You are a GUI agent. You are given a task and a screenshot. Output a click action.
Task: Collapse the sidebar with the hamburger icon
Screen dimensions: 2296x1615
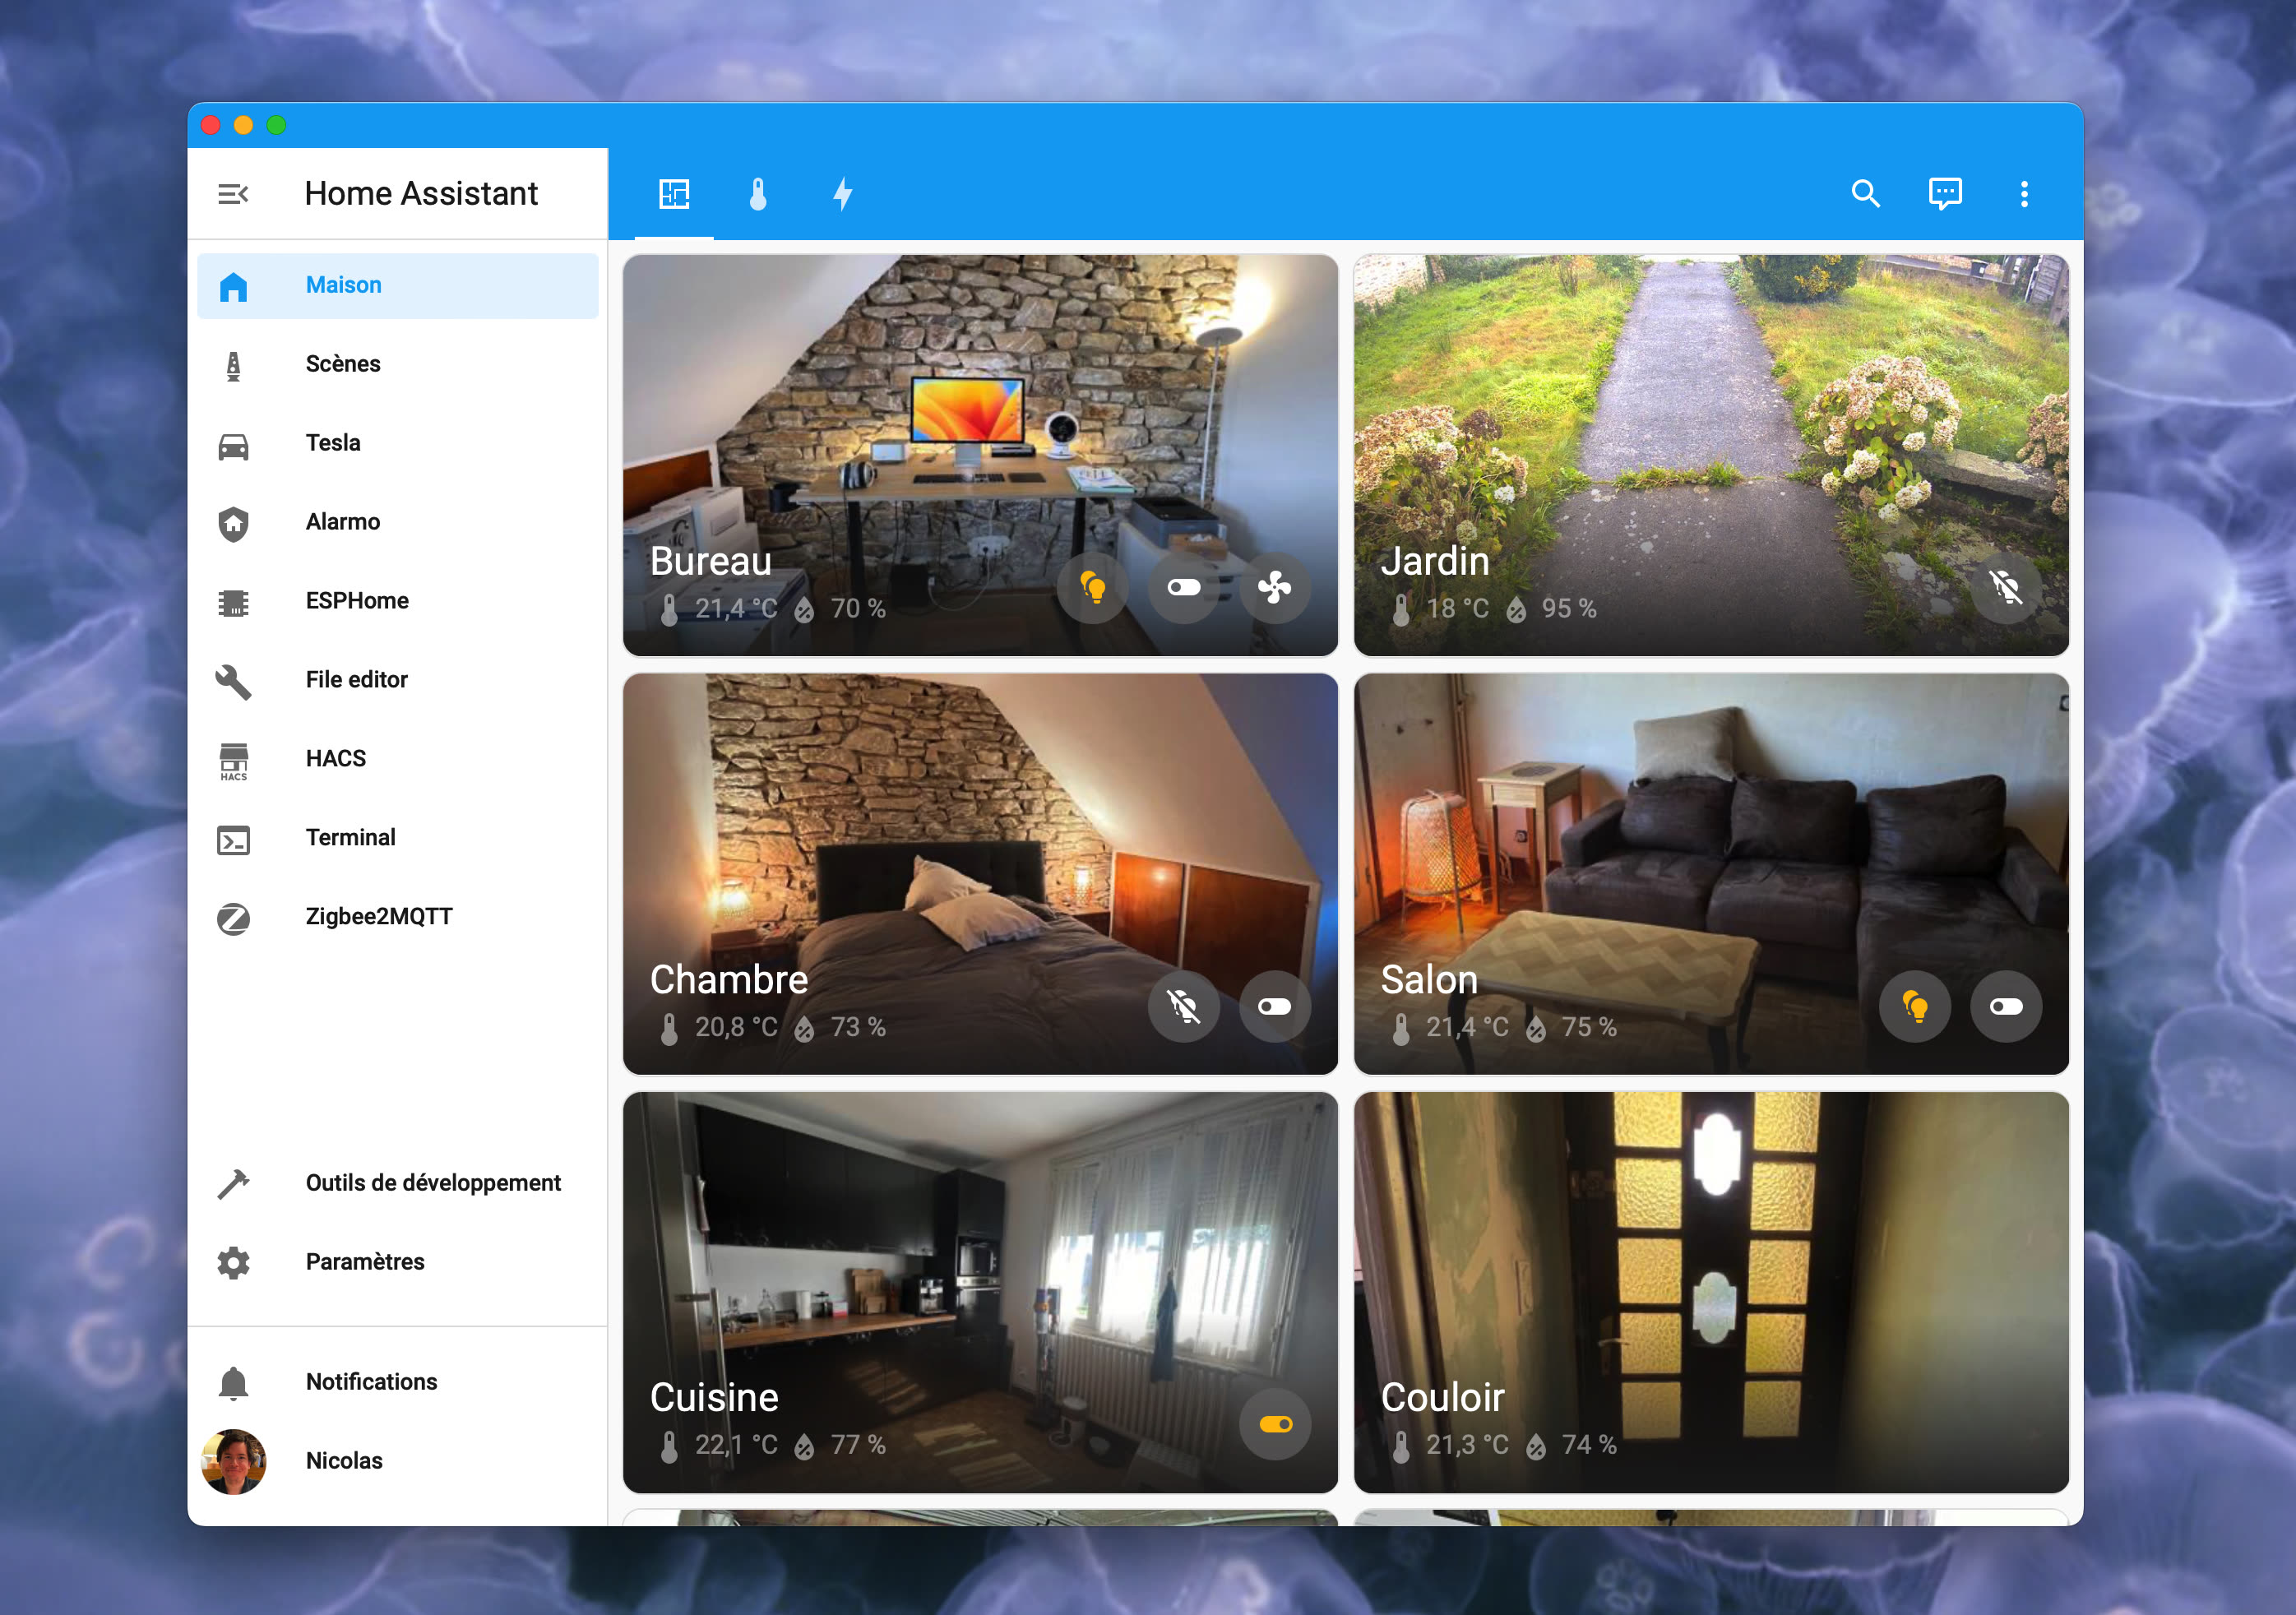click(x=234, y=193)
